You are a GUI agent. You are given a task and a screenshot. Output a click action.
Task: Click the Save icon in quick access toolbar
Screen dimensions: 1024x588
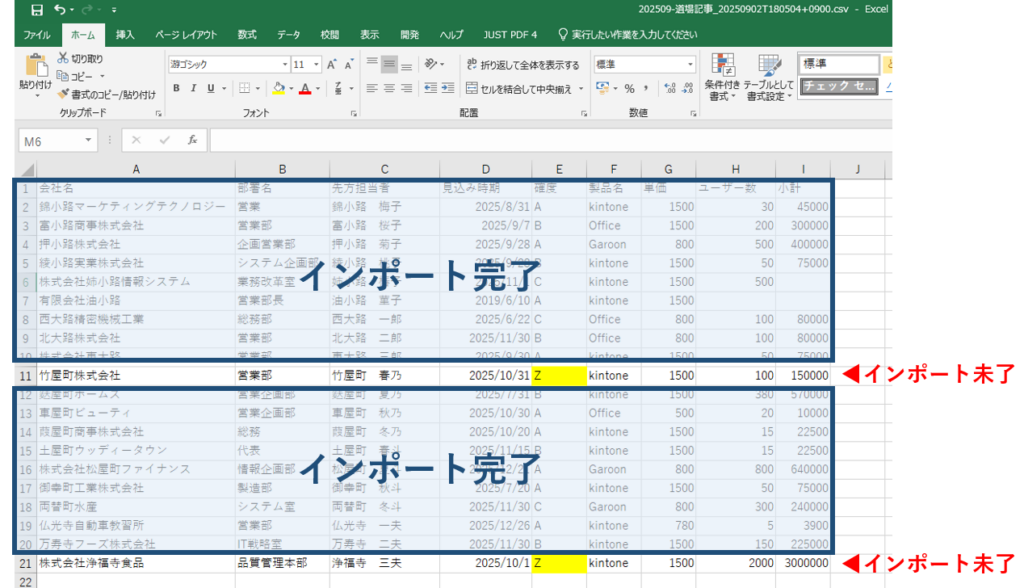[x=37, y=10]
